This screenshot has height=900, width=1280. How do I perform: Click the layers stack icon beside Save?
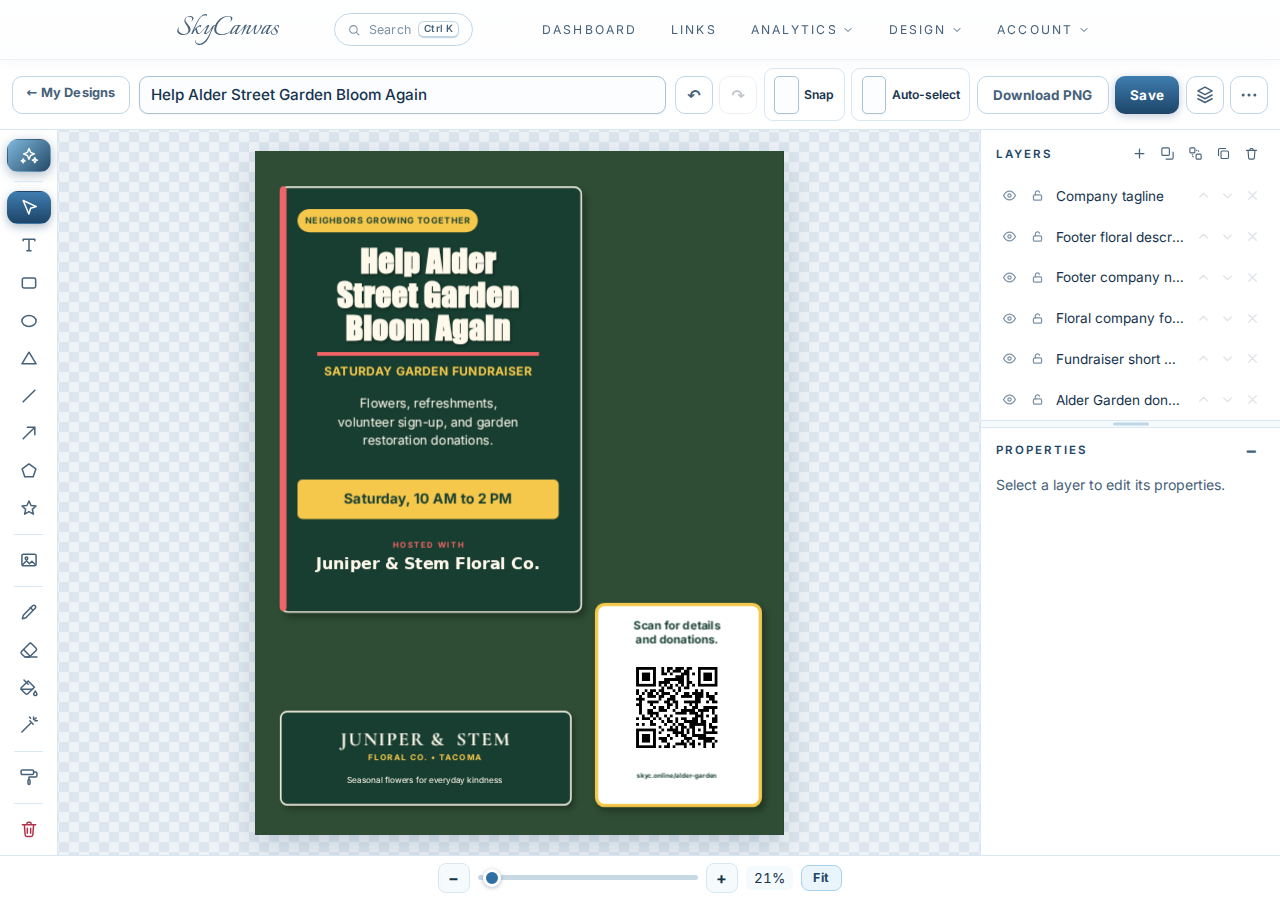(x=1205, y=95)
